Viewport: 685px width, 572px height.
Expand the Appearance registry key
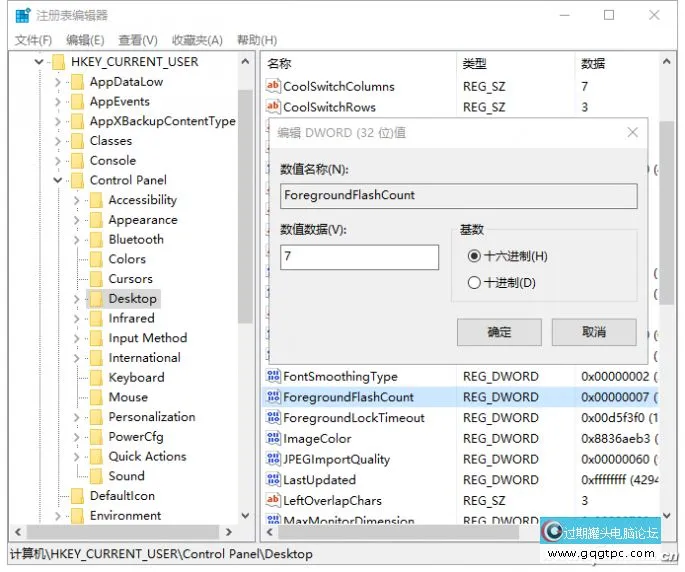click(x=76, y=220)
